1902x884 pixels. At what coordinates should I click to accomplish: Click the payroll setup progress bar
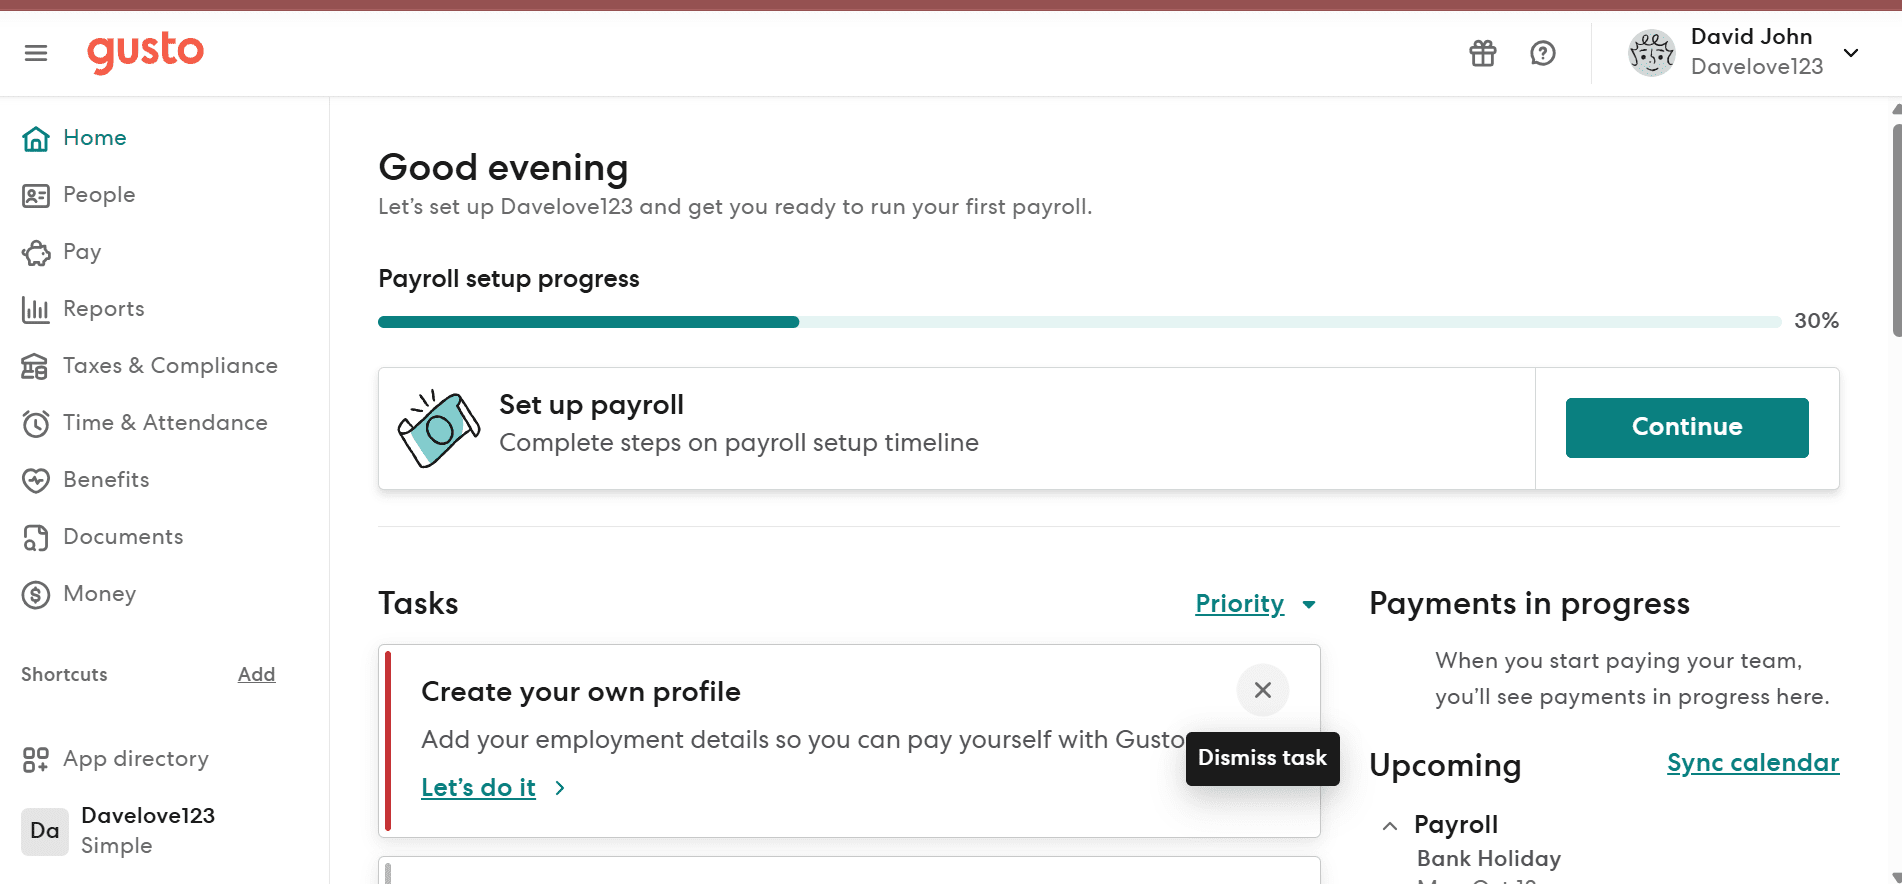(1079, 322)
